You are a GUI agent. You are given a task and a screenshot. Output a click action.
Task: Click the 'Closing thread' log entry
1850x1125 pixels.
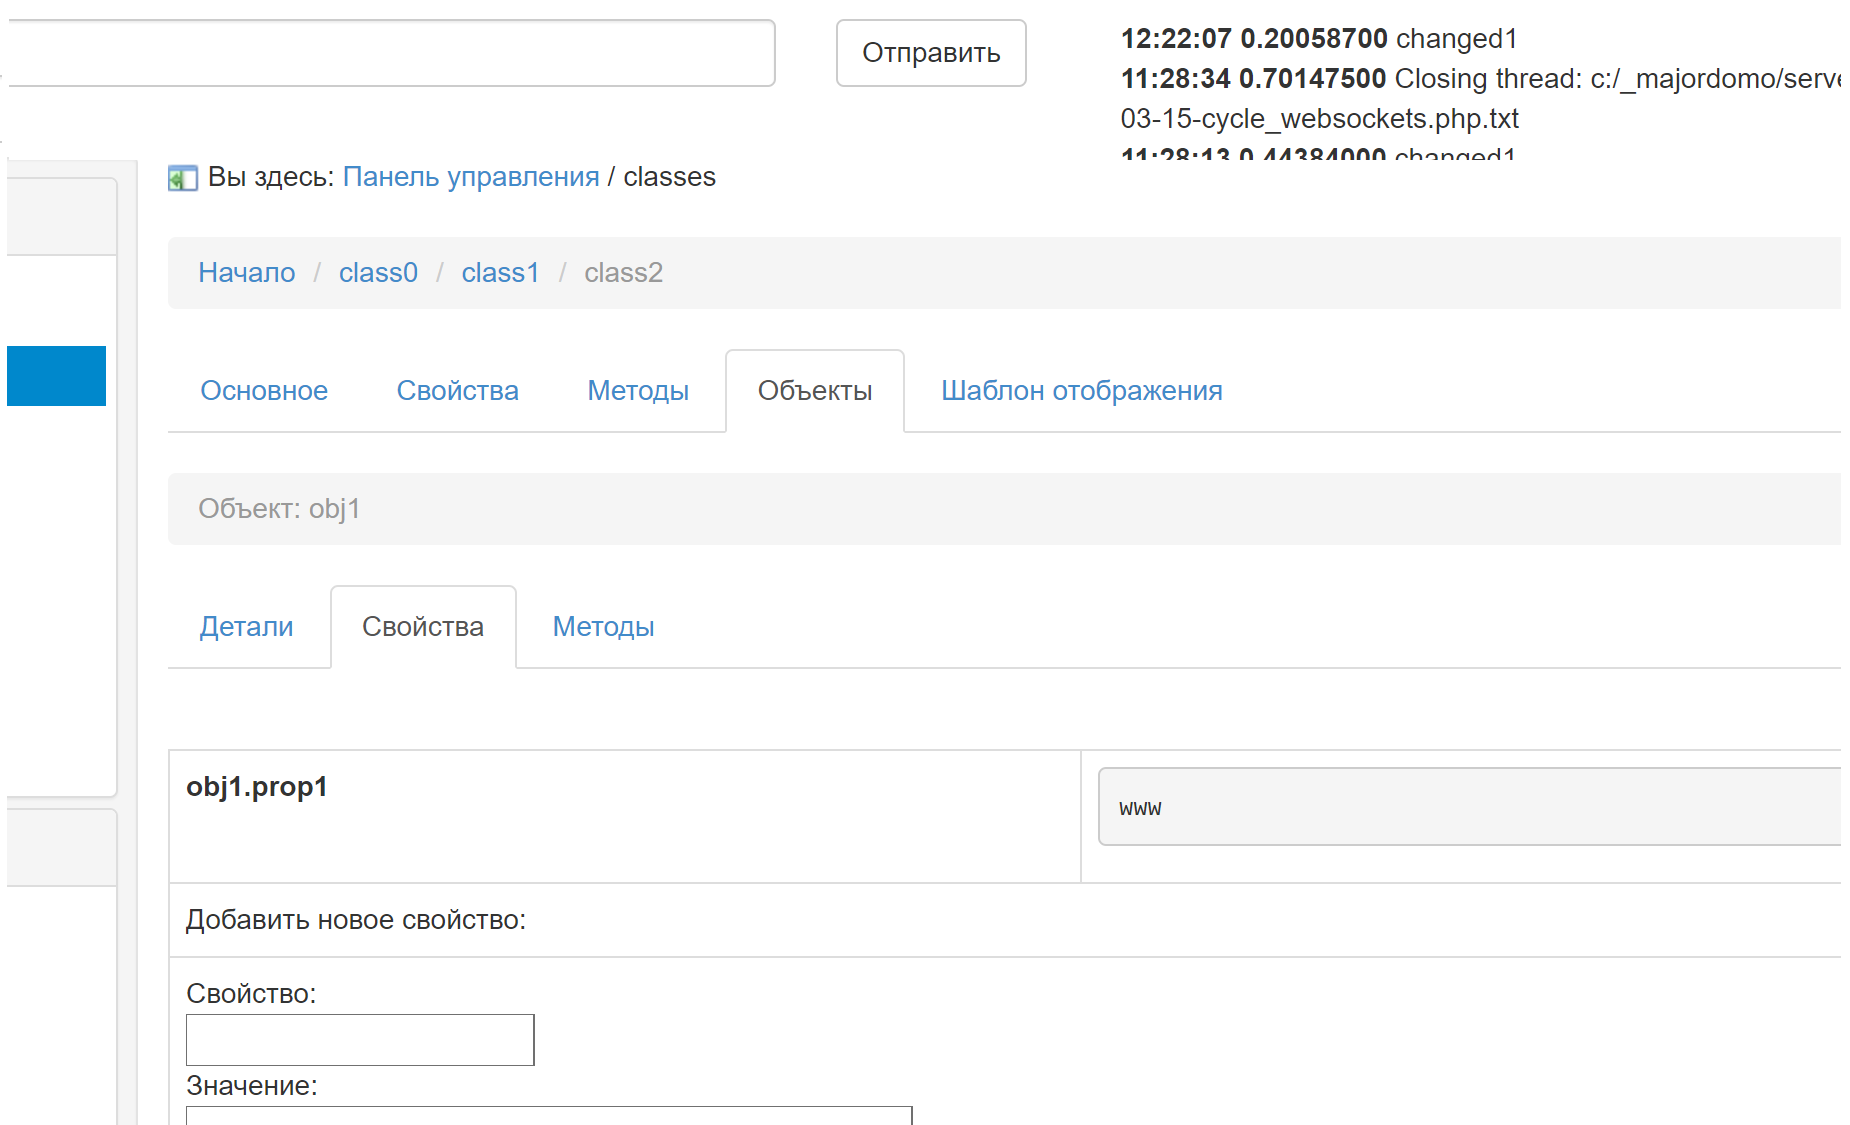pyautogui.click(x=1480, y=79)
